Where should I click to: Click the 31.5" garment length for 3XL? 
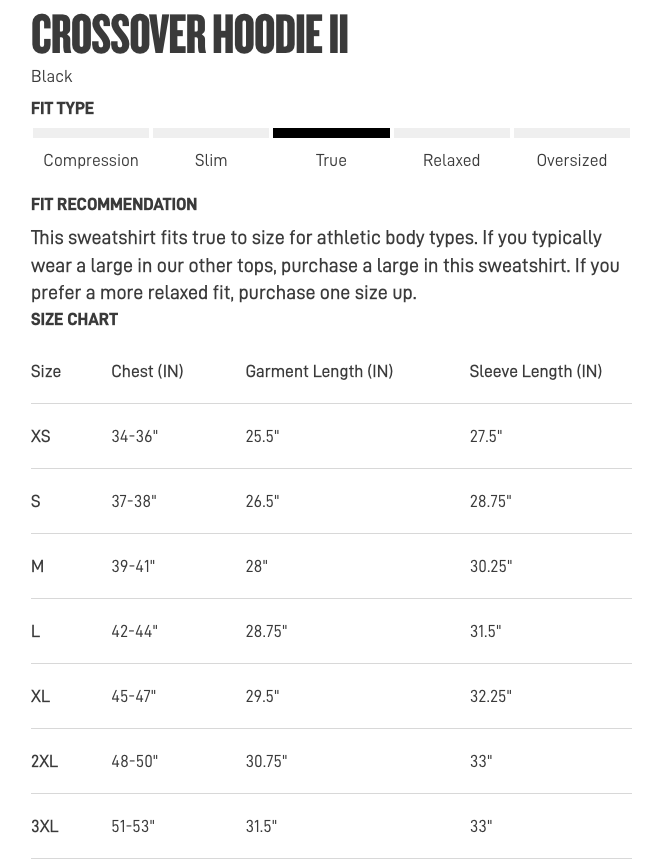261,826
